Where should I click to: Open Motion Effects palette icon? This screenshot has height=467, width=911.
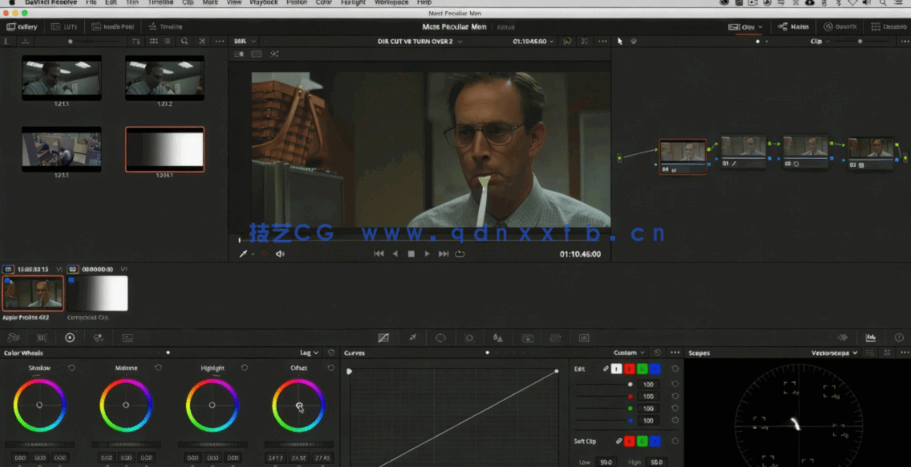pyautogui.click(x=127, y=337)
